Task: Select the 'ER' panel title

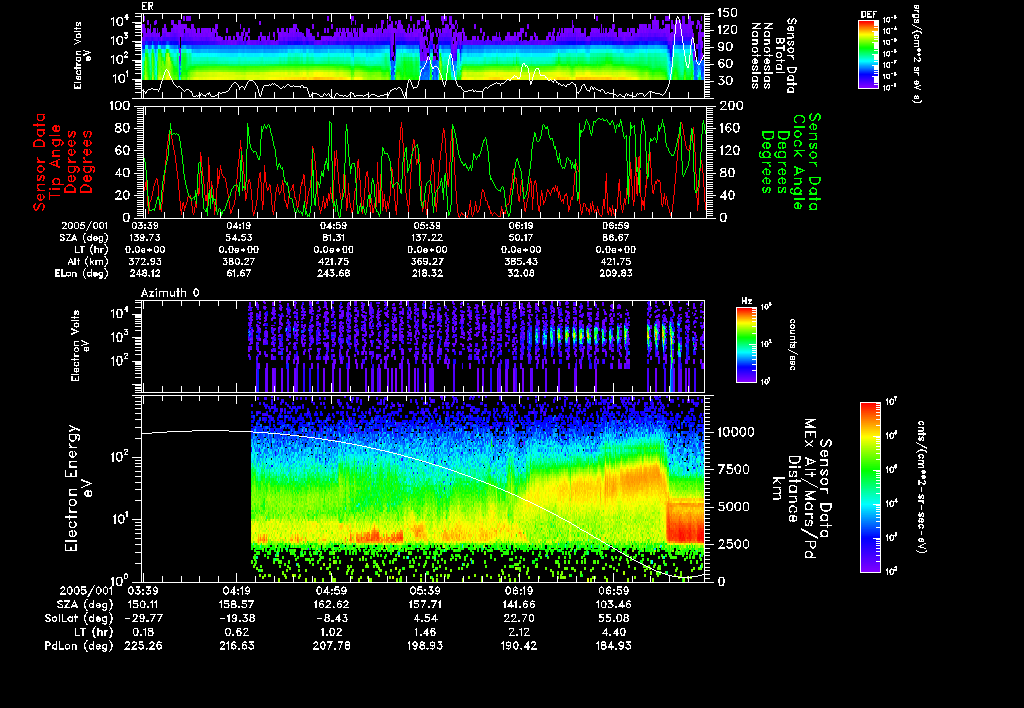Action: click(x=147, y=7)
